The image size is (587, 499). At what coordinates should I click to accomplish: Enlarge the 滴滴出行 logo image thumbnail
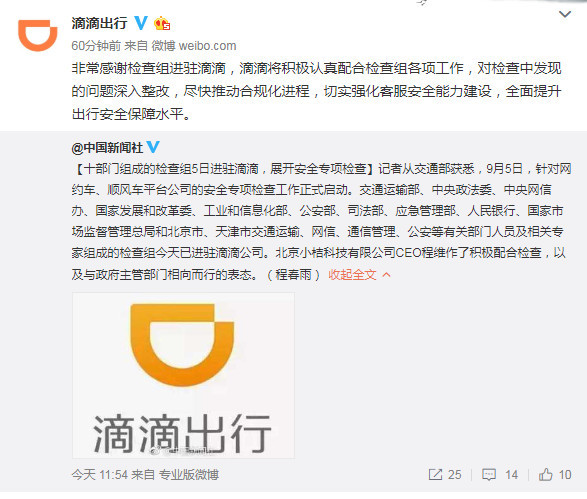pyautogui.click(x=183, y=375)
